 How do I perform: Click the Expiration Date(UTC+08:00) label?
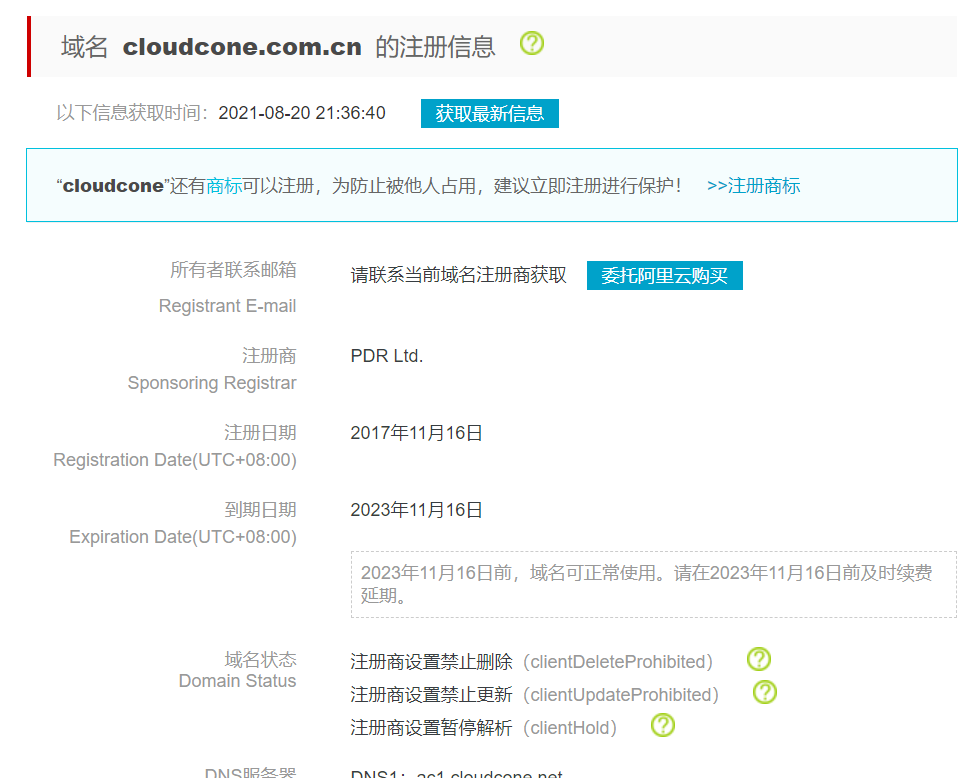tap(183, 537)
